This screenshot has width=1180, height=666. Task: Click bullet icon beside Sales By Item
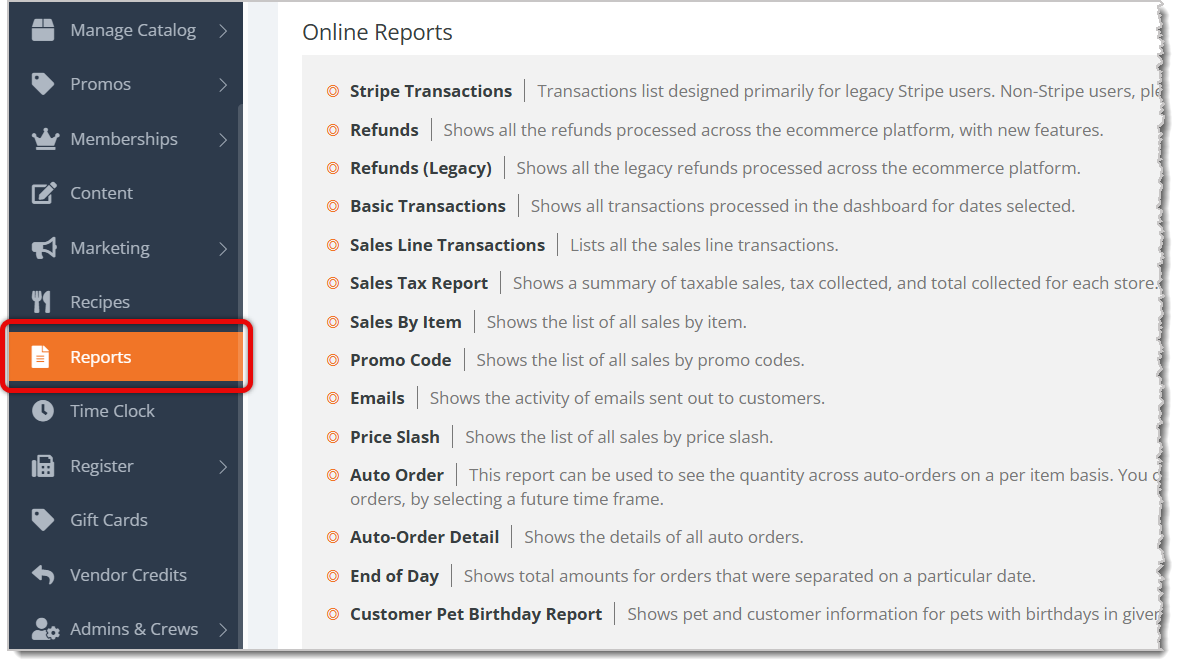coord(333,322)
